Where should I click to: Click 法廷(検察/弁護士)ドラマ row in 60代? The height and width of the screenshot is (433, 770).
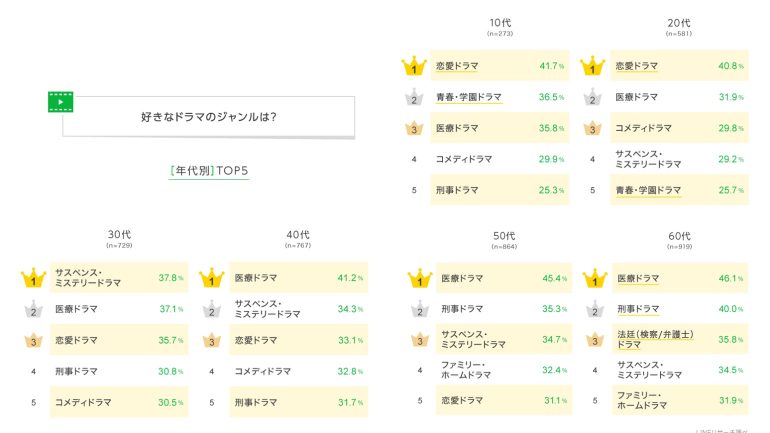point(679,341)
